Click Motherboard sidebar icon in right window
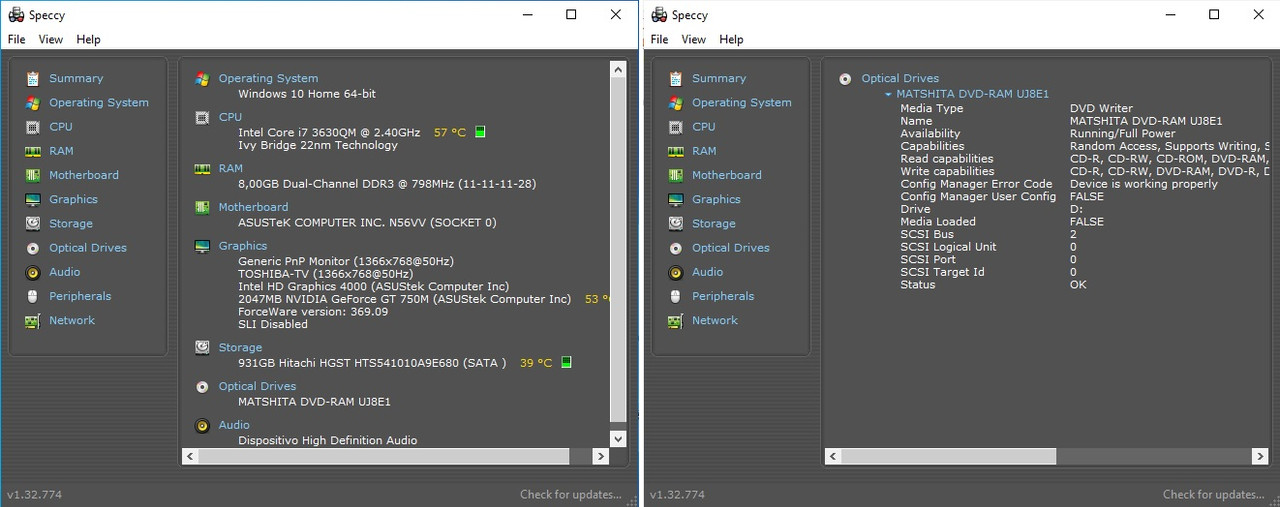The image size is (1280, 507). click(676, 175)
